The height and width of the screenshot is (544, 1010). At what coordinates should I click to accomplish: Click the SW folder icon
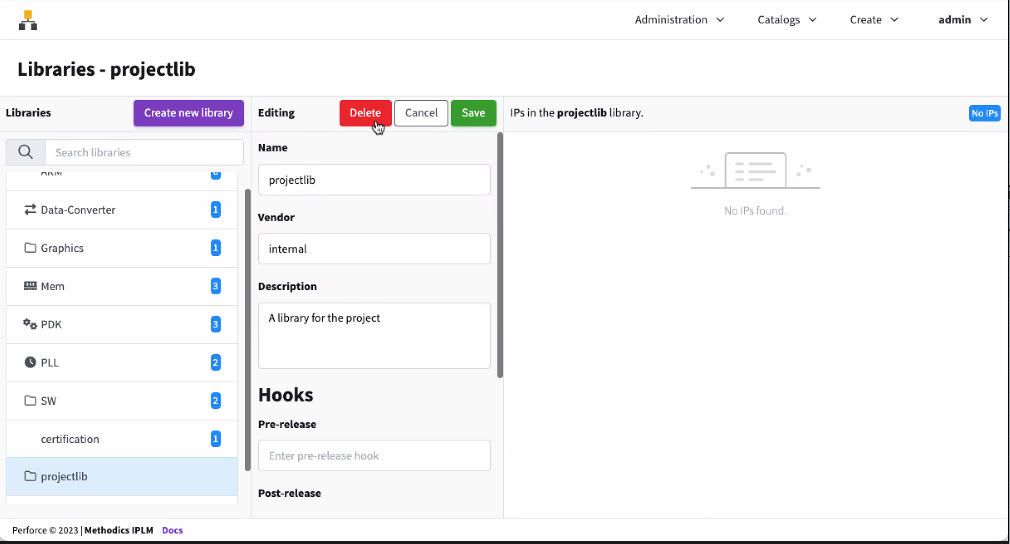click(x=30, y=401)
